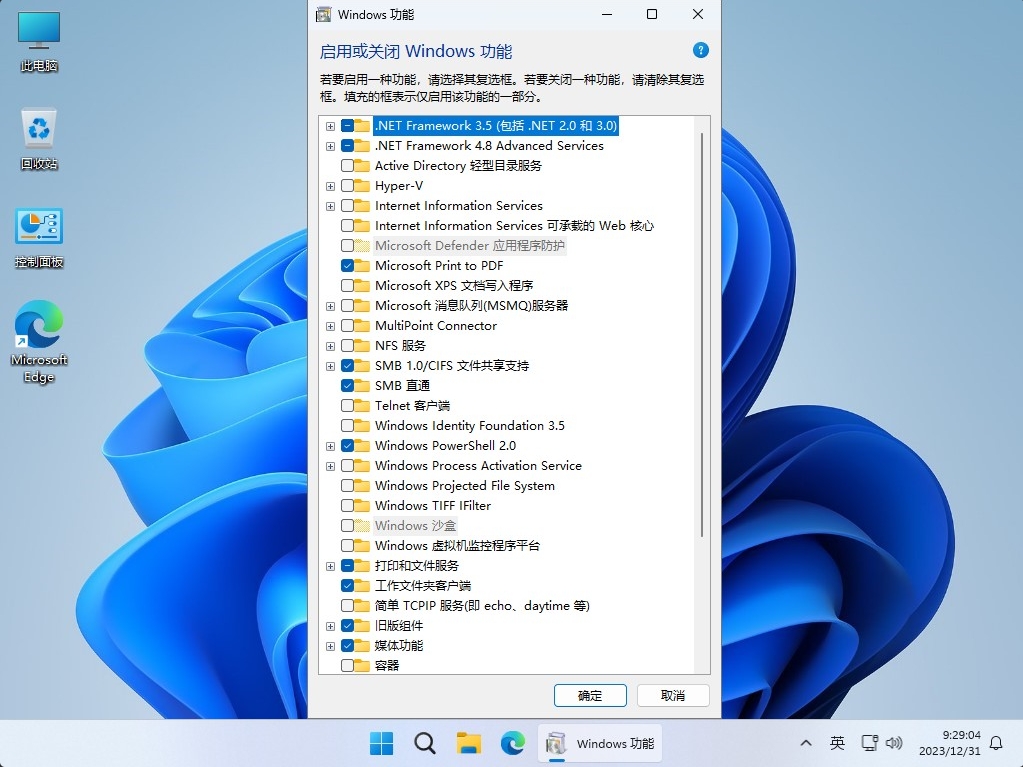Viewport: 1023px width, 767px height.
Task: Enable the Telnet client checkbox
Action: click(347, 406)
